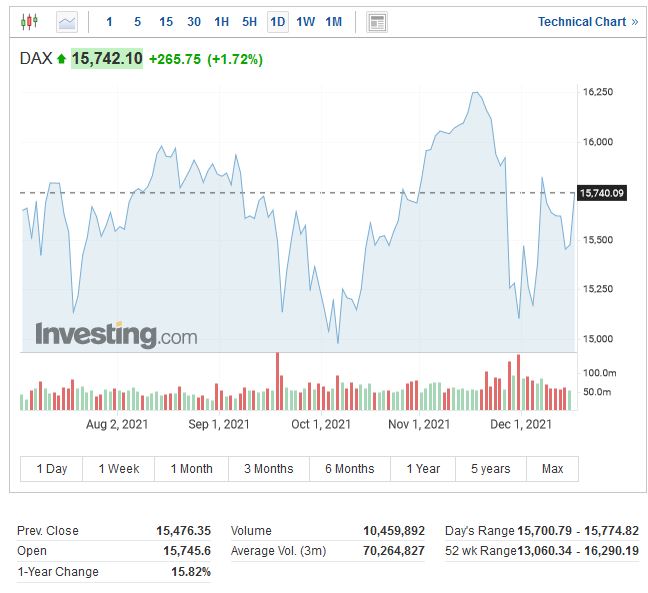The height and width of the screenshot is (593, 648).
Task: Click the Technical Chart double-arrow icon
Action: pyautogui.click(x=634, y=21)
